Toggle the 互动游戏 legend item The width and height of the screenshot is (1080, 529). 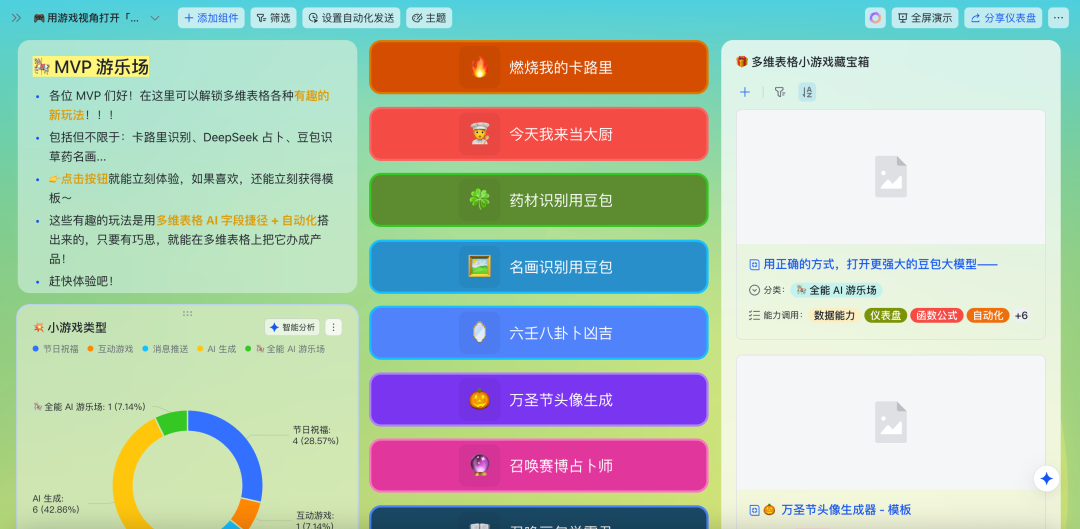(111, 349)
